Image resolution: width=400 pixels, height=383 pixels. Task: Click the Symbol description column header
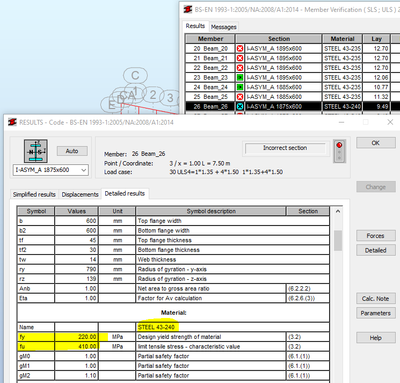pos(211,211)
